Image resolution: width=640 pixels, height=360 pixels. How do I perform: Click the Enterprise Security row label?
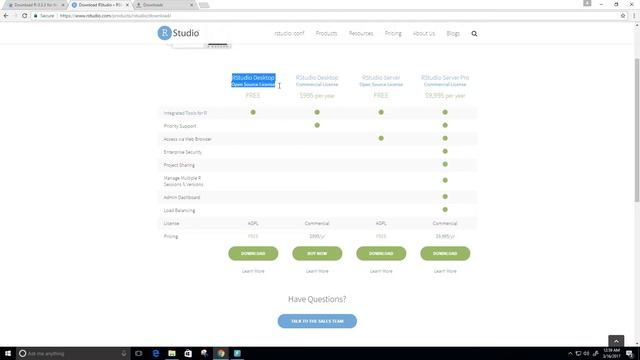click(x=182, y=152)
